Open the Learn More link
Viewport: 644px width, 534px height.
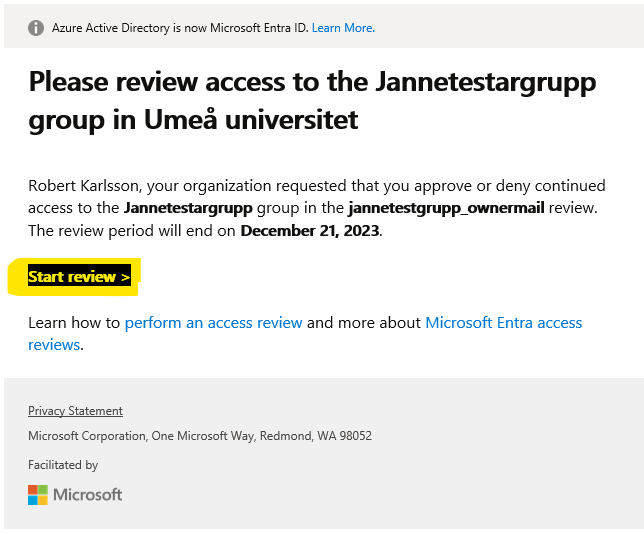tap(343, 28)
